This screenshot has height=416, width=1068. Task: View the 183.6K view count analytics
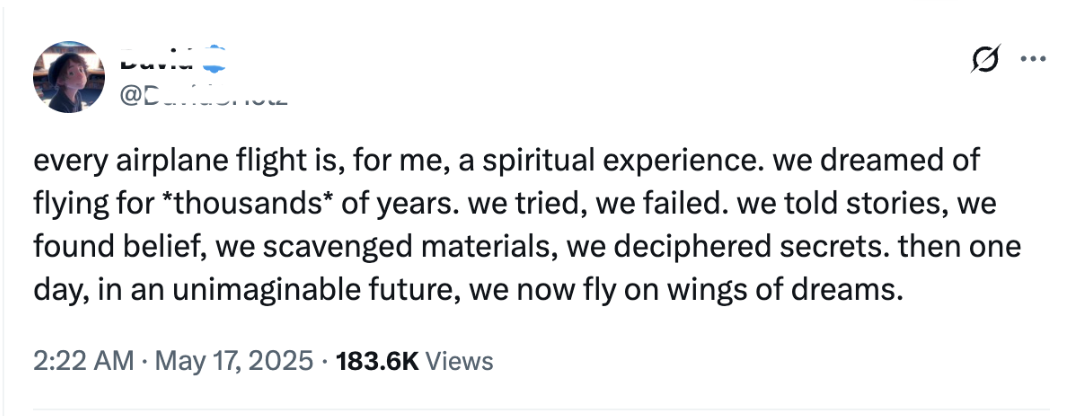click(x=377, y=360)
